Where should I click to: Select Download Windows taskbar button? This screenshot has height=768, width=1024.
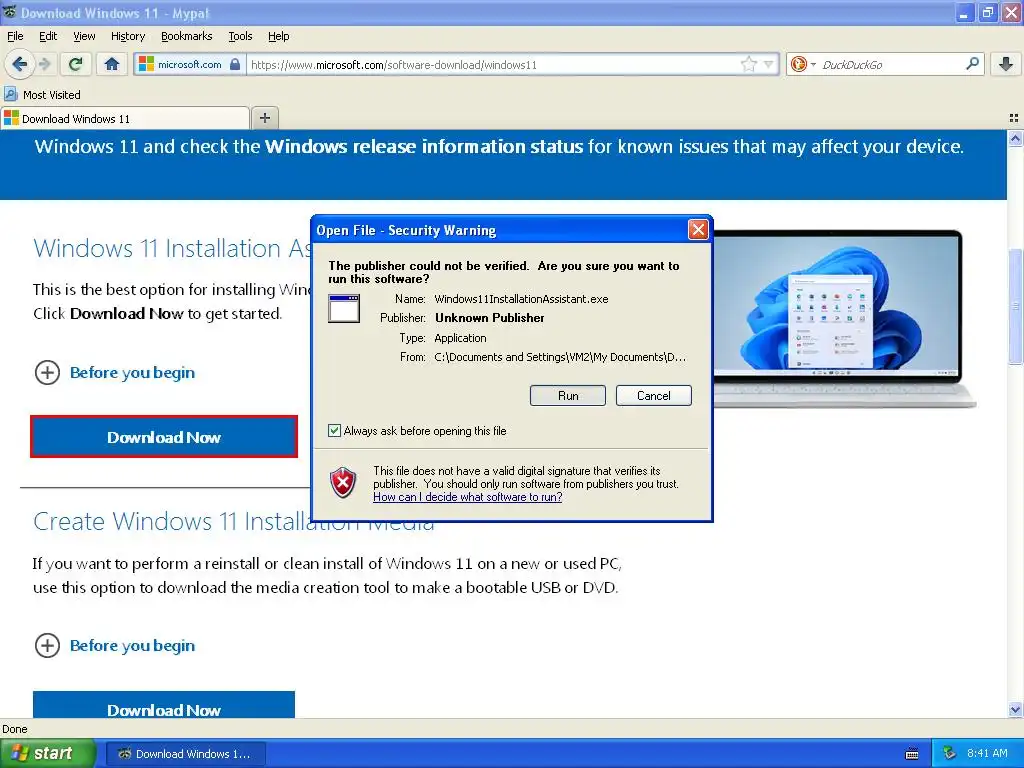point(186,754)
